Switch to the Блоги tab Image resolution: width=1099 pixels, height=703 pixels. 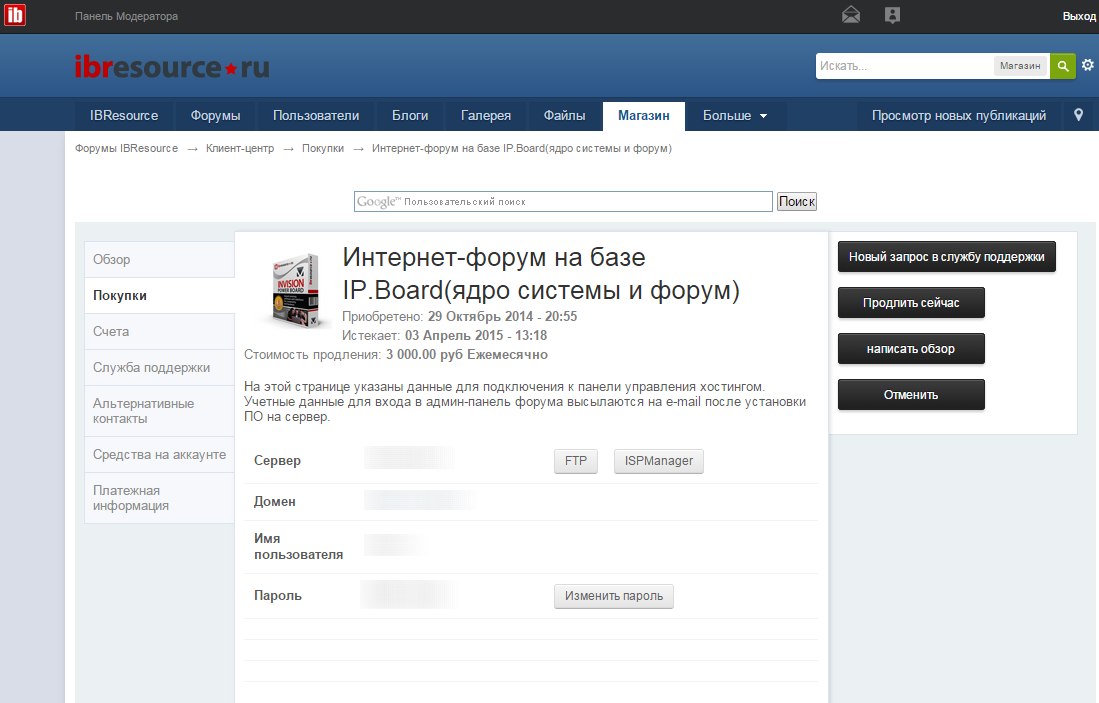coord(409,116)
